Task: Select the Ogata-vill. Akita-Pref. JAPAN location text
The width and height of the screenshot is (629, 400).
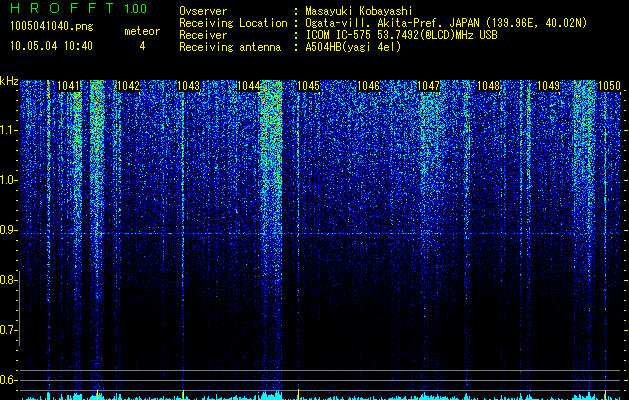Action: [446, 23]
